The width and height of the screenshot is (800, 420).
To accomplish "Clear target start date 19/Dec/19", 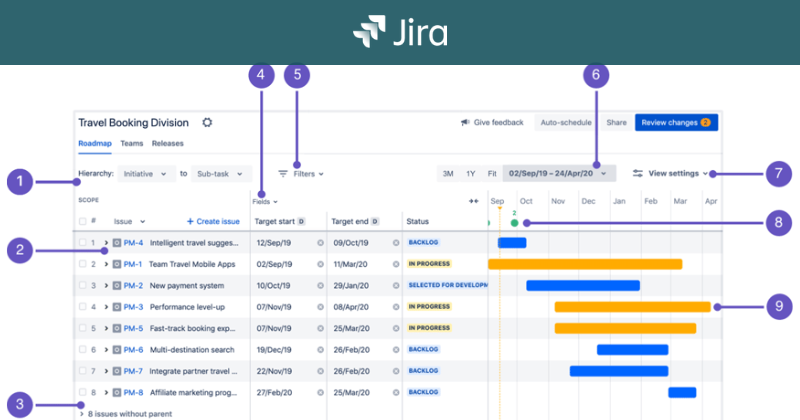I will click(320, 350).
